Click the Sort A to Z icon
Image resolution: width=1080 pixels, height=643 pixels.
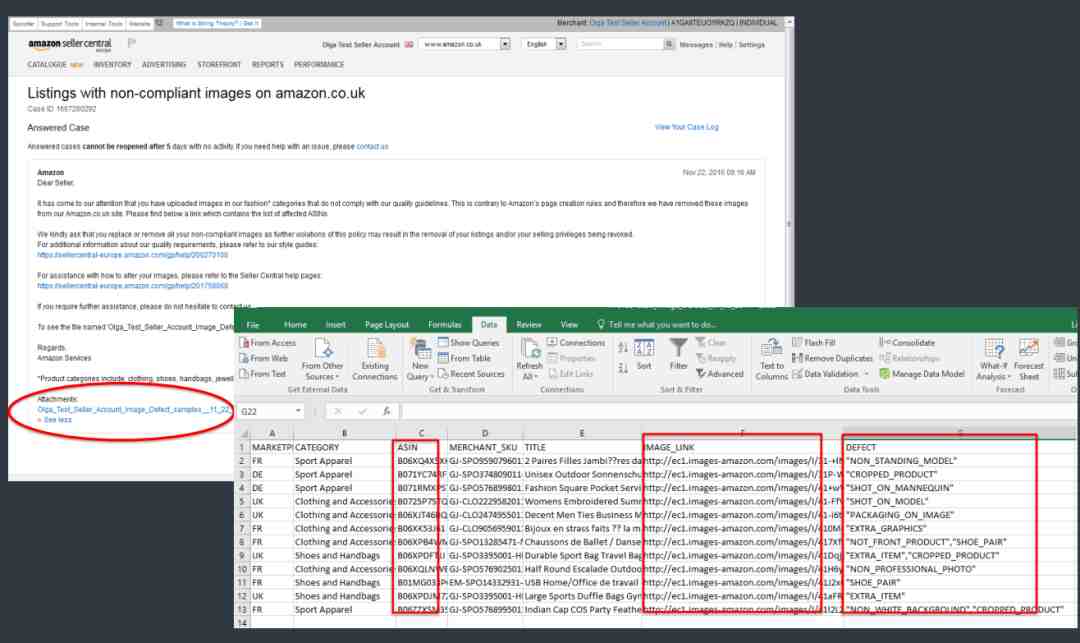[x=623, y=348]
